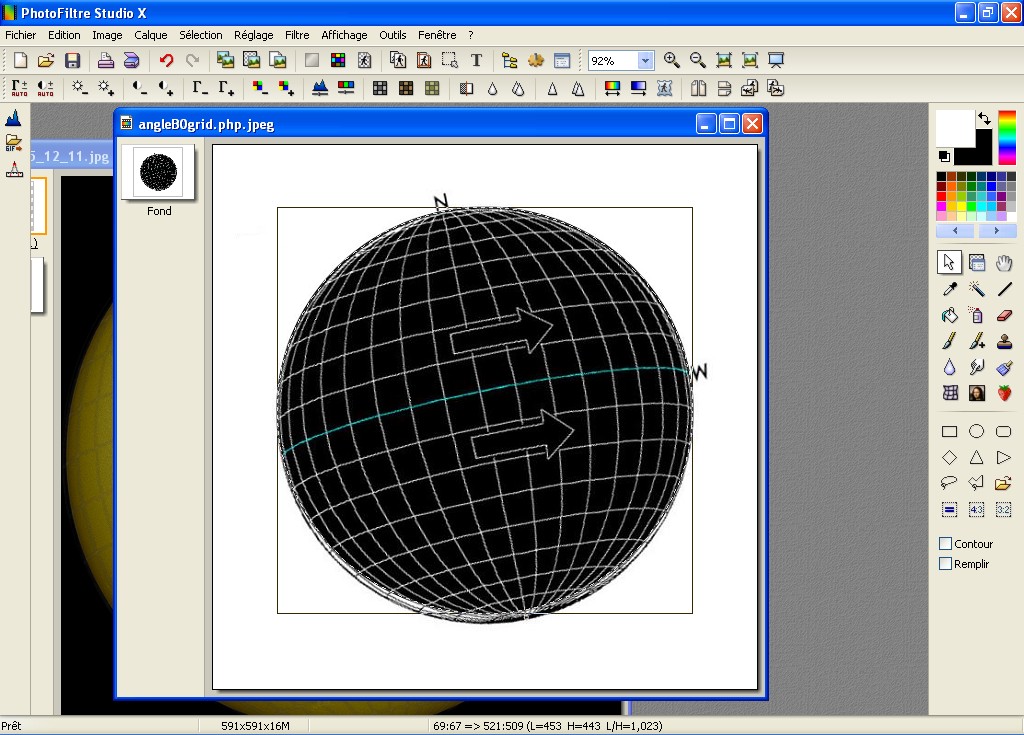1024x735 pixels.
Task: Open the Affichage menu
Action: point(344,35)
